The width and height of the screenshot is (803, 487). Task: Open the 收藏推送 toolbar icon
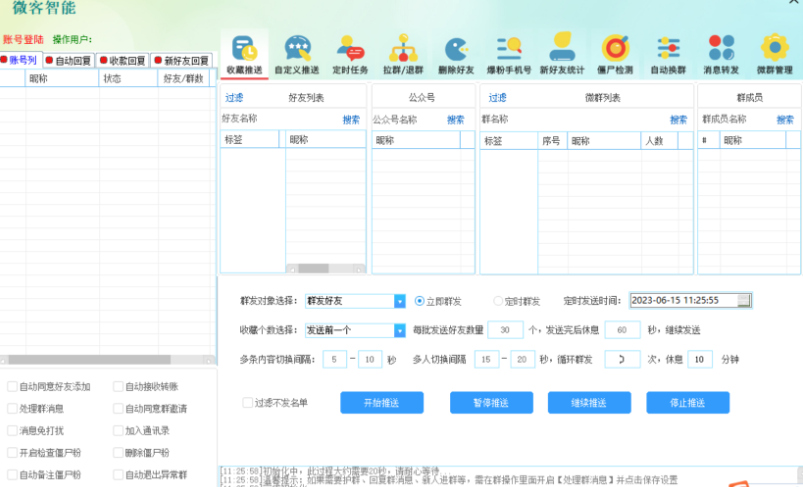tap(244, 48)
